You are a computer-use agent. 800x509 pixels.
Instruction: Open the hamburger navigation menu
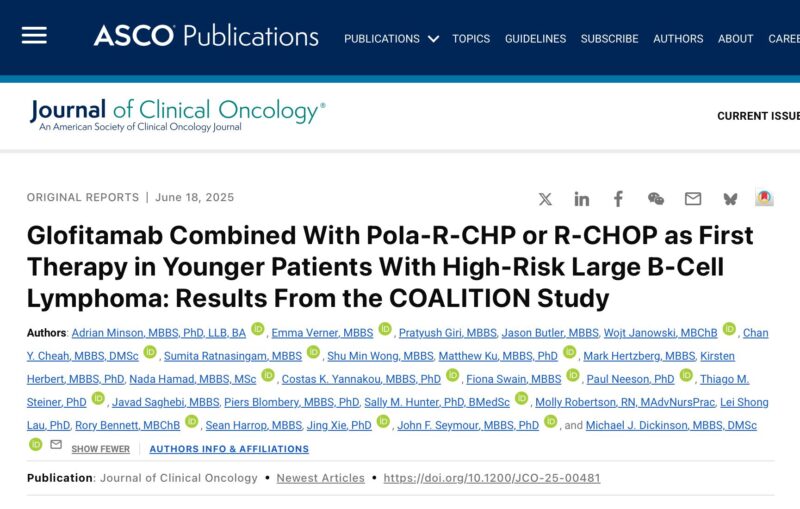coord(34,36)
